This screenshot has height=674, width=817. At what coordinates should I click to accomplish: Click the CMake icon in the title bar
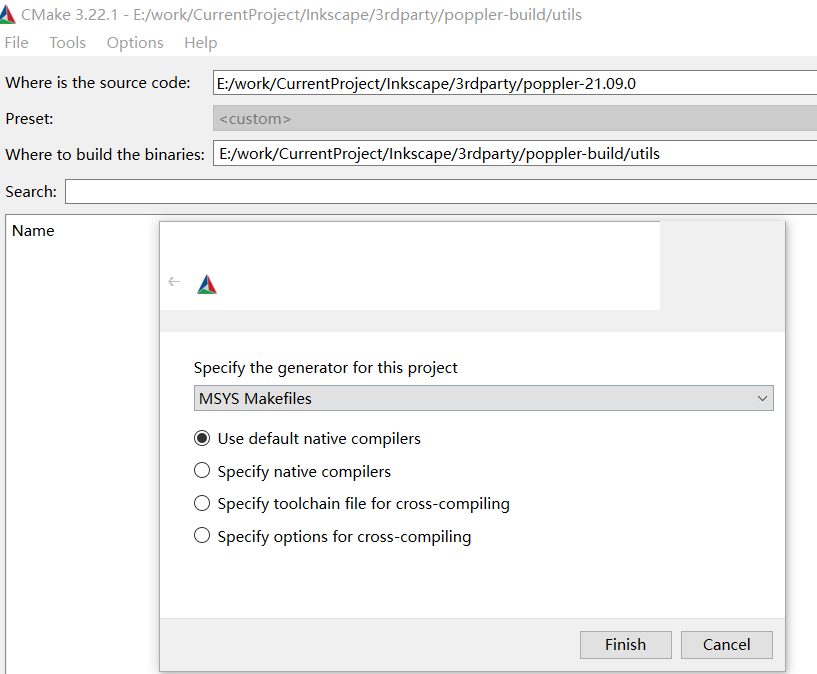pyautogui.click(x=7, y=15)
